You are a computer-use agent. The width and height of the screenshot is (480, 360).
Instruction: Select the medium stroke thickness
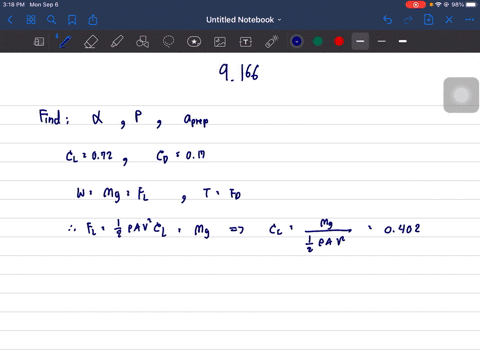point(360,41)
